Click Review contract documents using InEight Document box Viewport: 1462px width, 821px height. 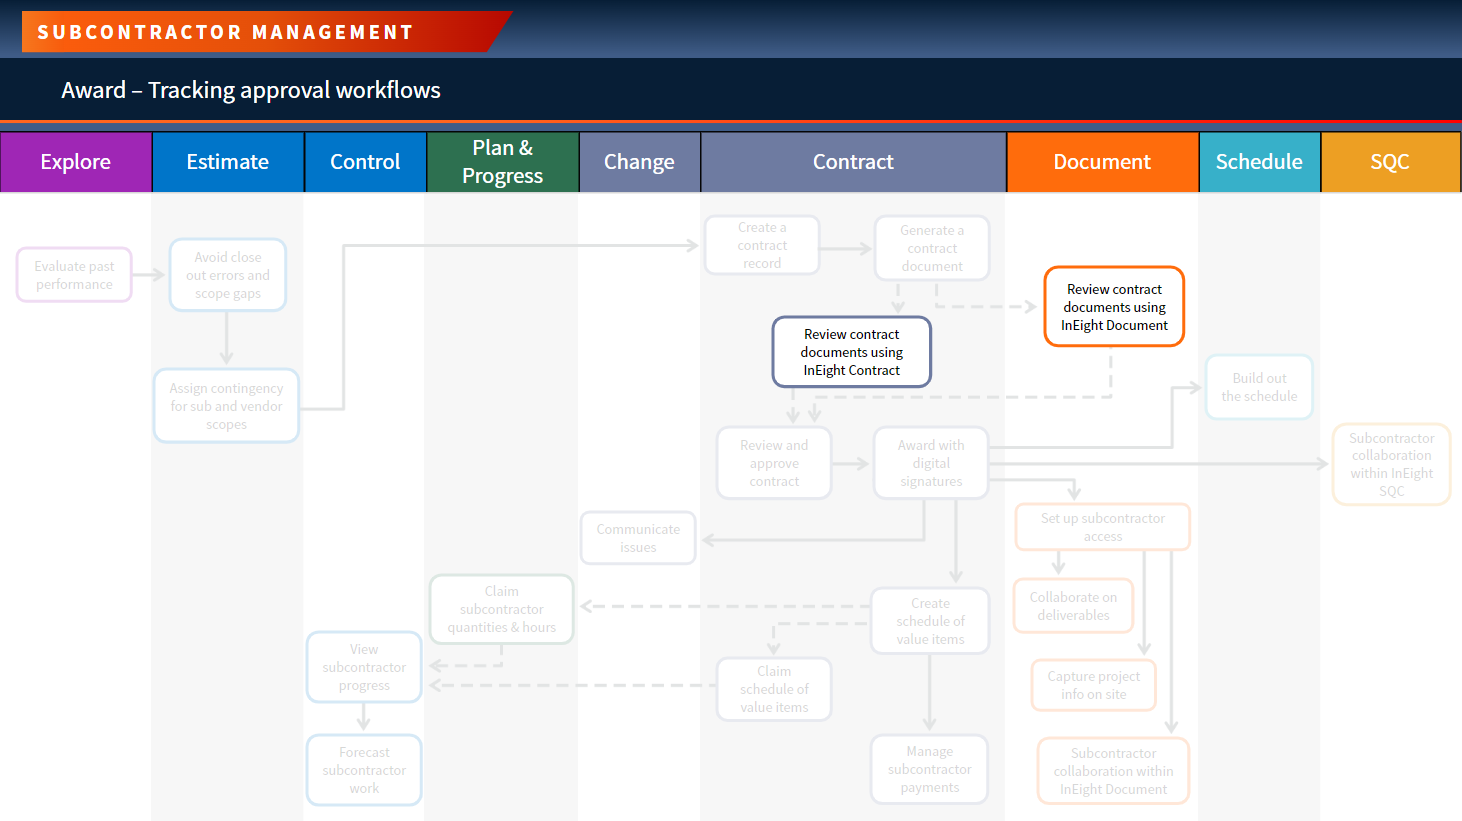point(1114,307)
